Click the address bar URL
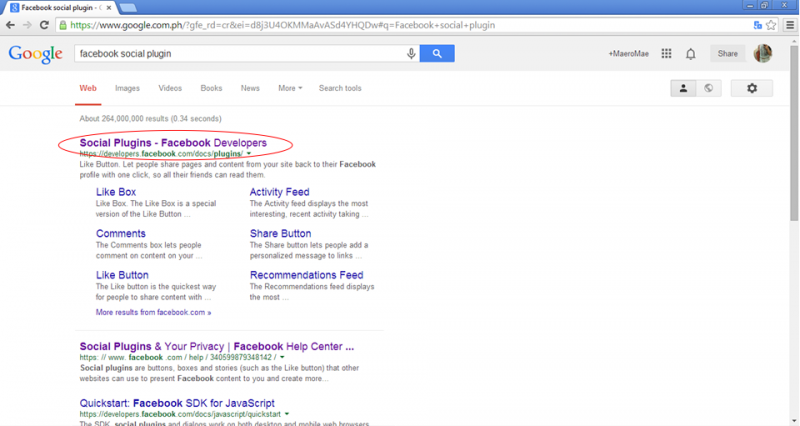 pos(282,25)
